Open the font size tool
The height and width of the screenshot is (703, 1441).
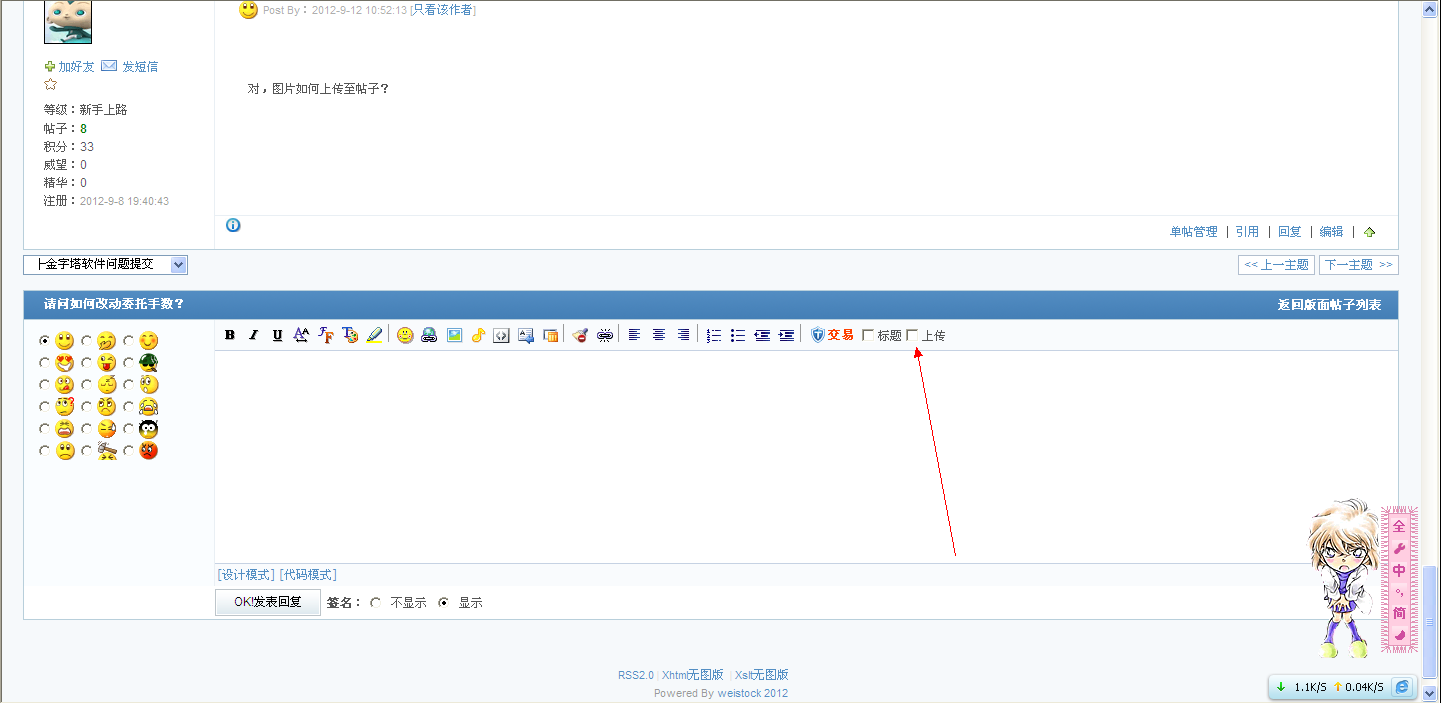click(x=302, y=335)
